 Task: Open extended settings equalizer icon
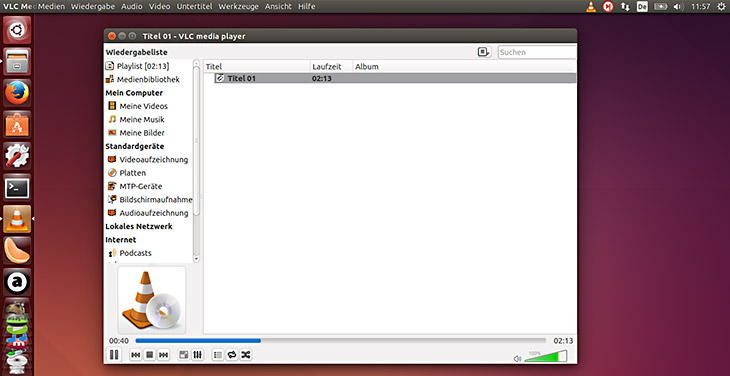click(x=197, y=355)
